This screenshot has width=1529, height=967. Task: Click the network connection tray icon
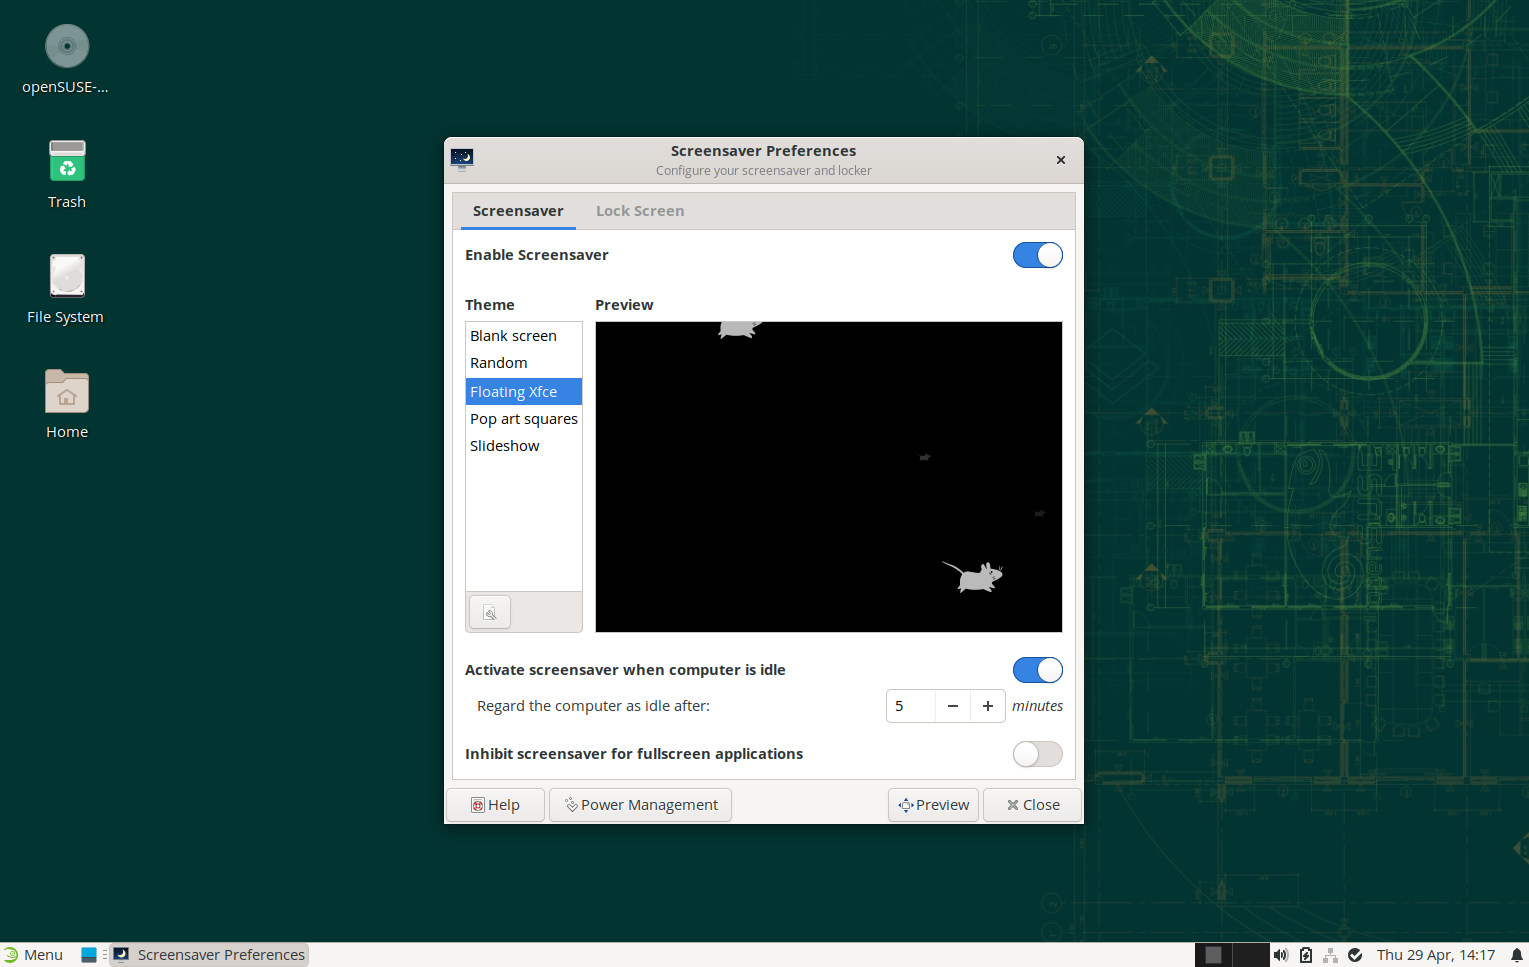[1330, 955]
